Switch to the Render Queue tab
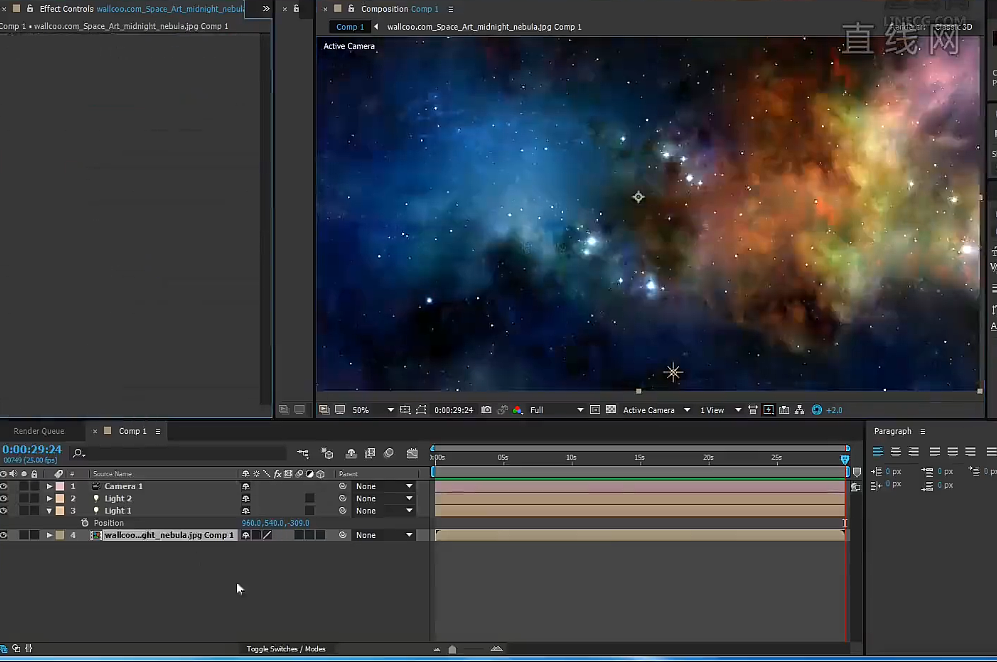The height and width of the screenshot is (662, 997). 39,431
